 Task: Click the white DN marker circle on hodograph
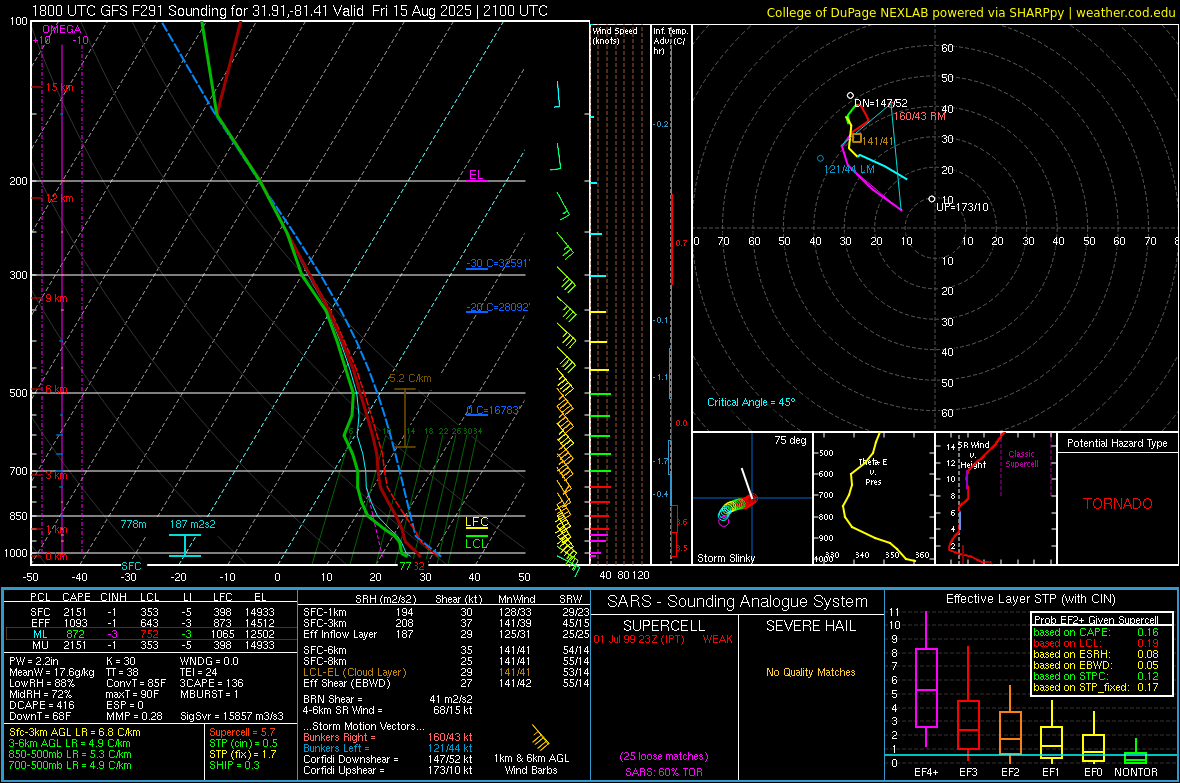[x=850, y=96]
